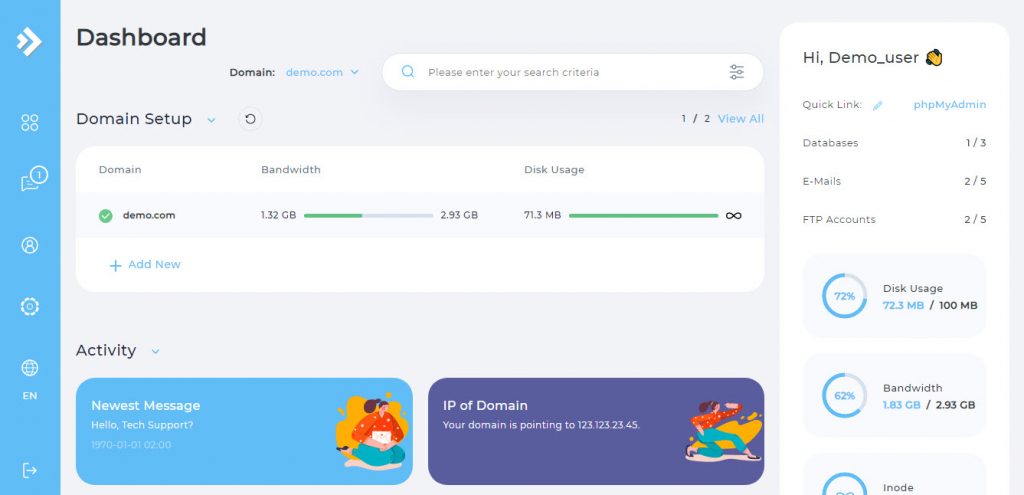This screenshot has width=1024, height=495.
Task: Click the 1970-01-01 02:00 message timestamp
Action: point(131,445)
